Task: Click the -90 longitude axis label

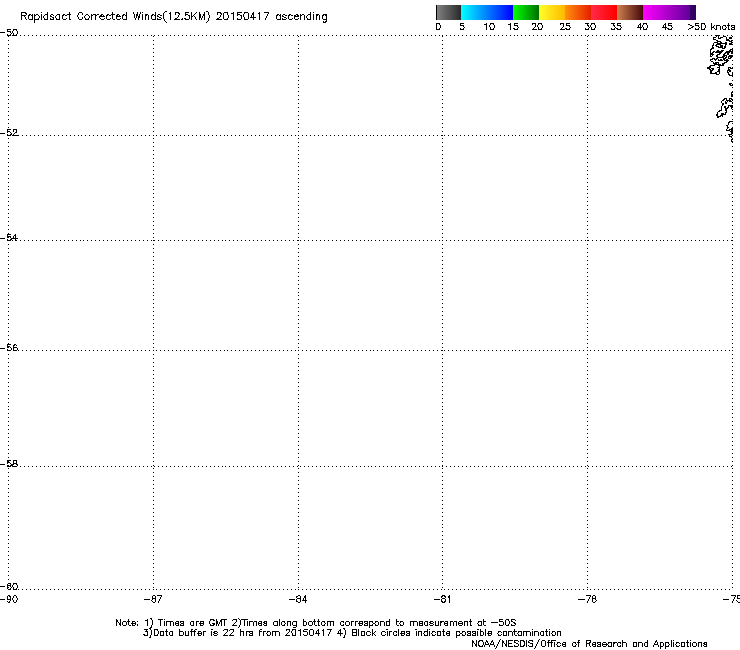Action: pos(9,599)
